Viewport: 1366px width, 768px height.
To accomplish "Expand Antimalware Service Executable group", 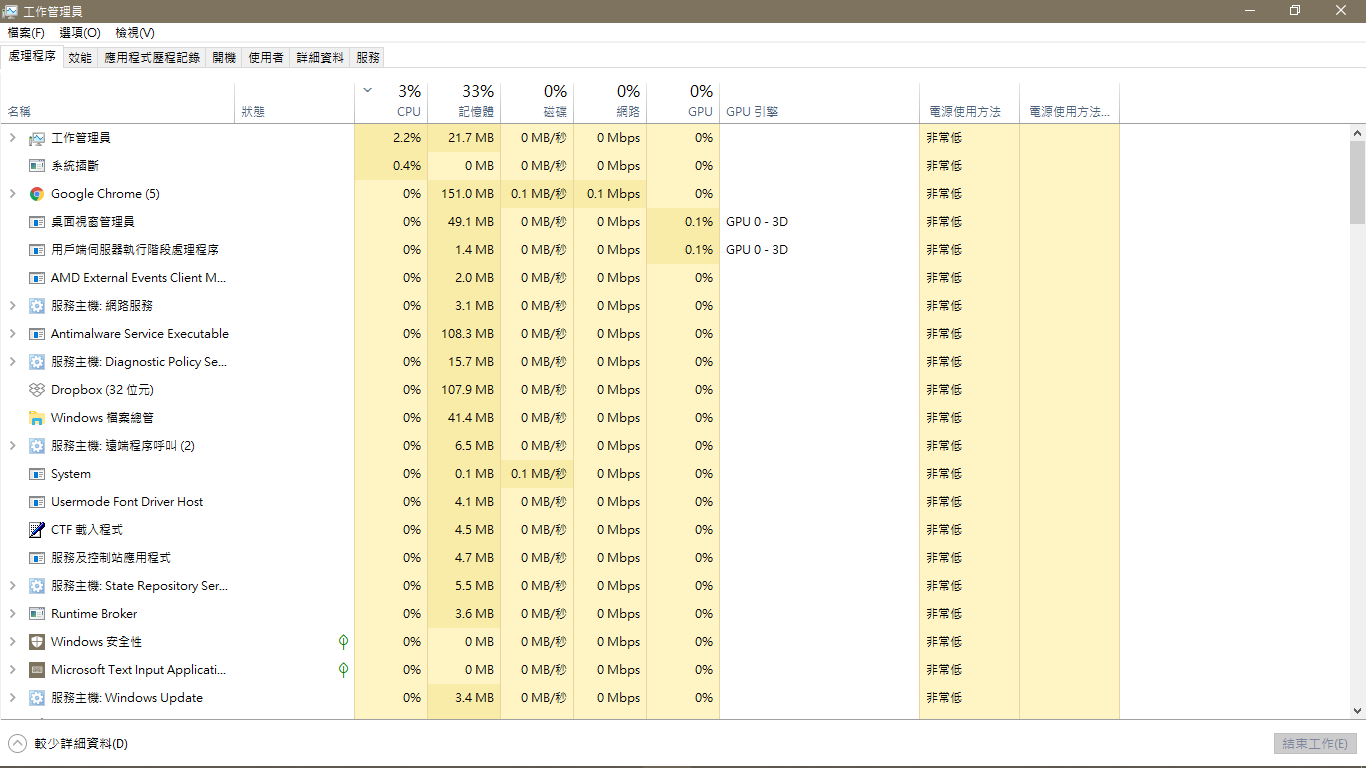I will (x=12, y=334).
